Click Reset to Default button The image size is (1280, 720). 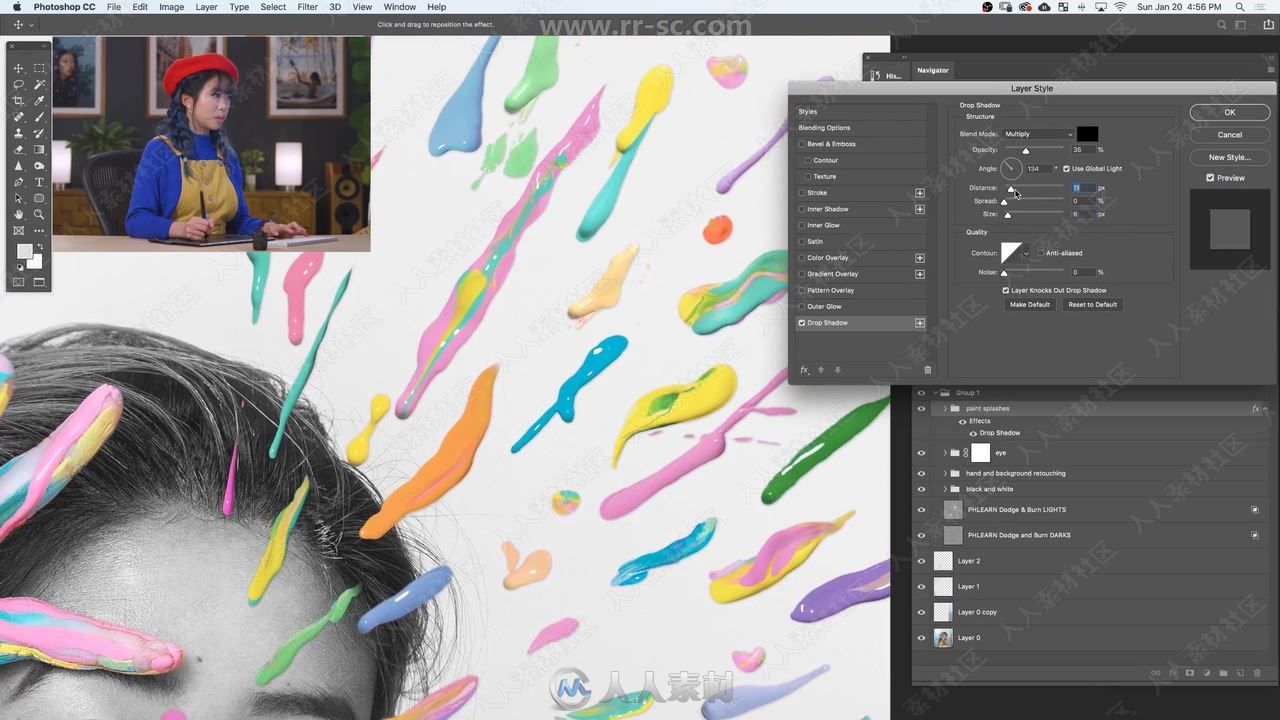tap(1092, 305)
